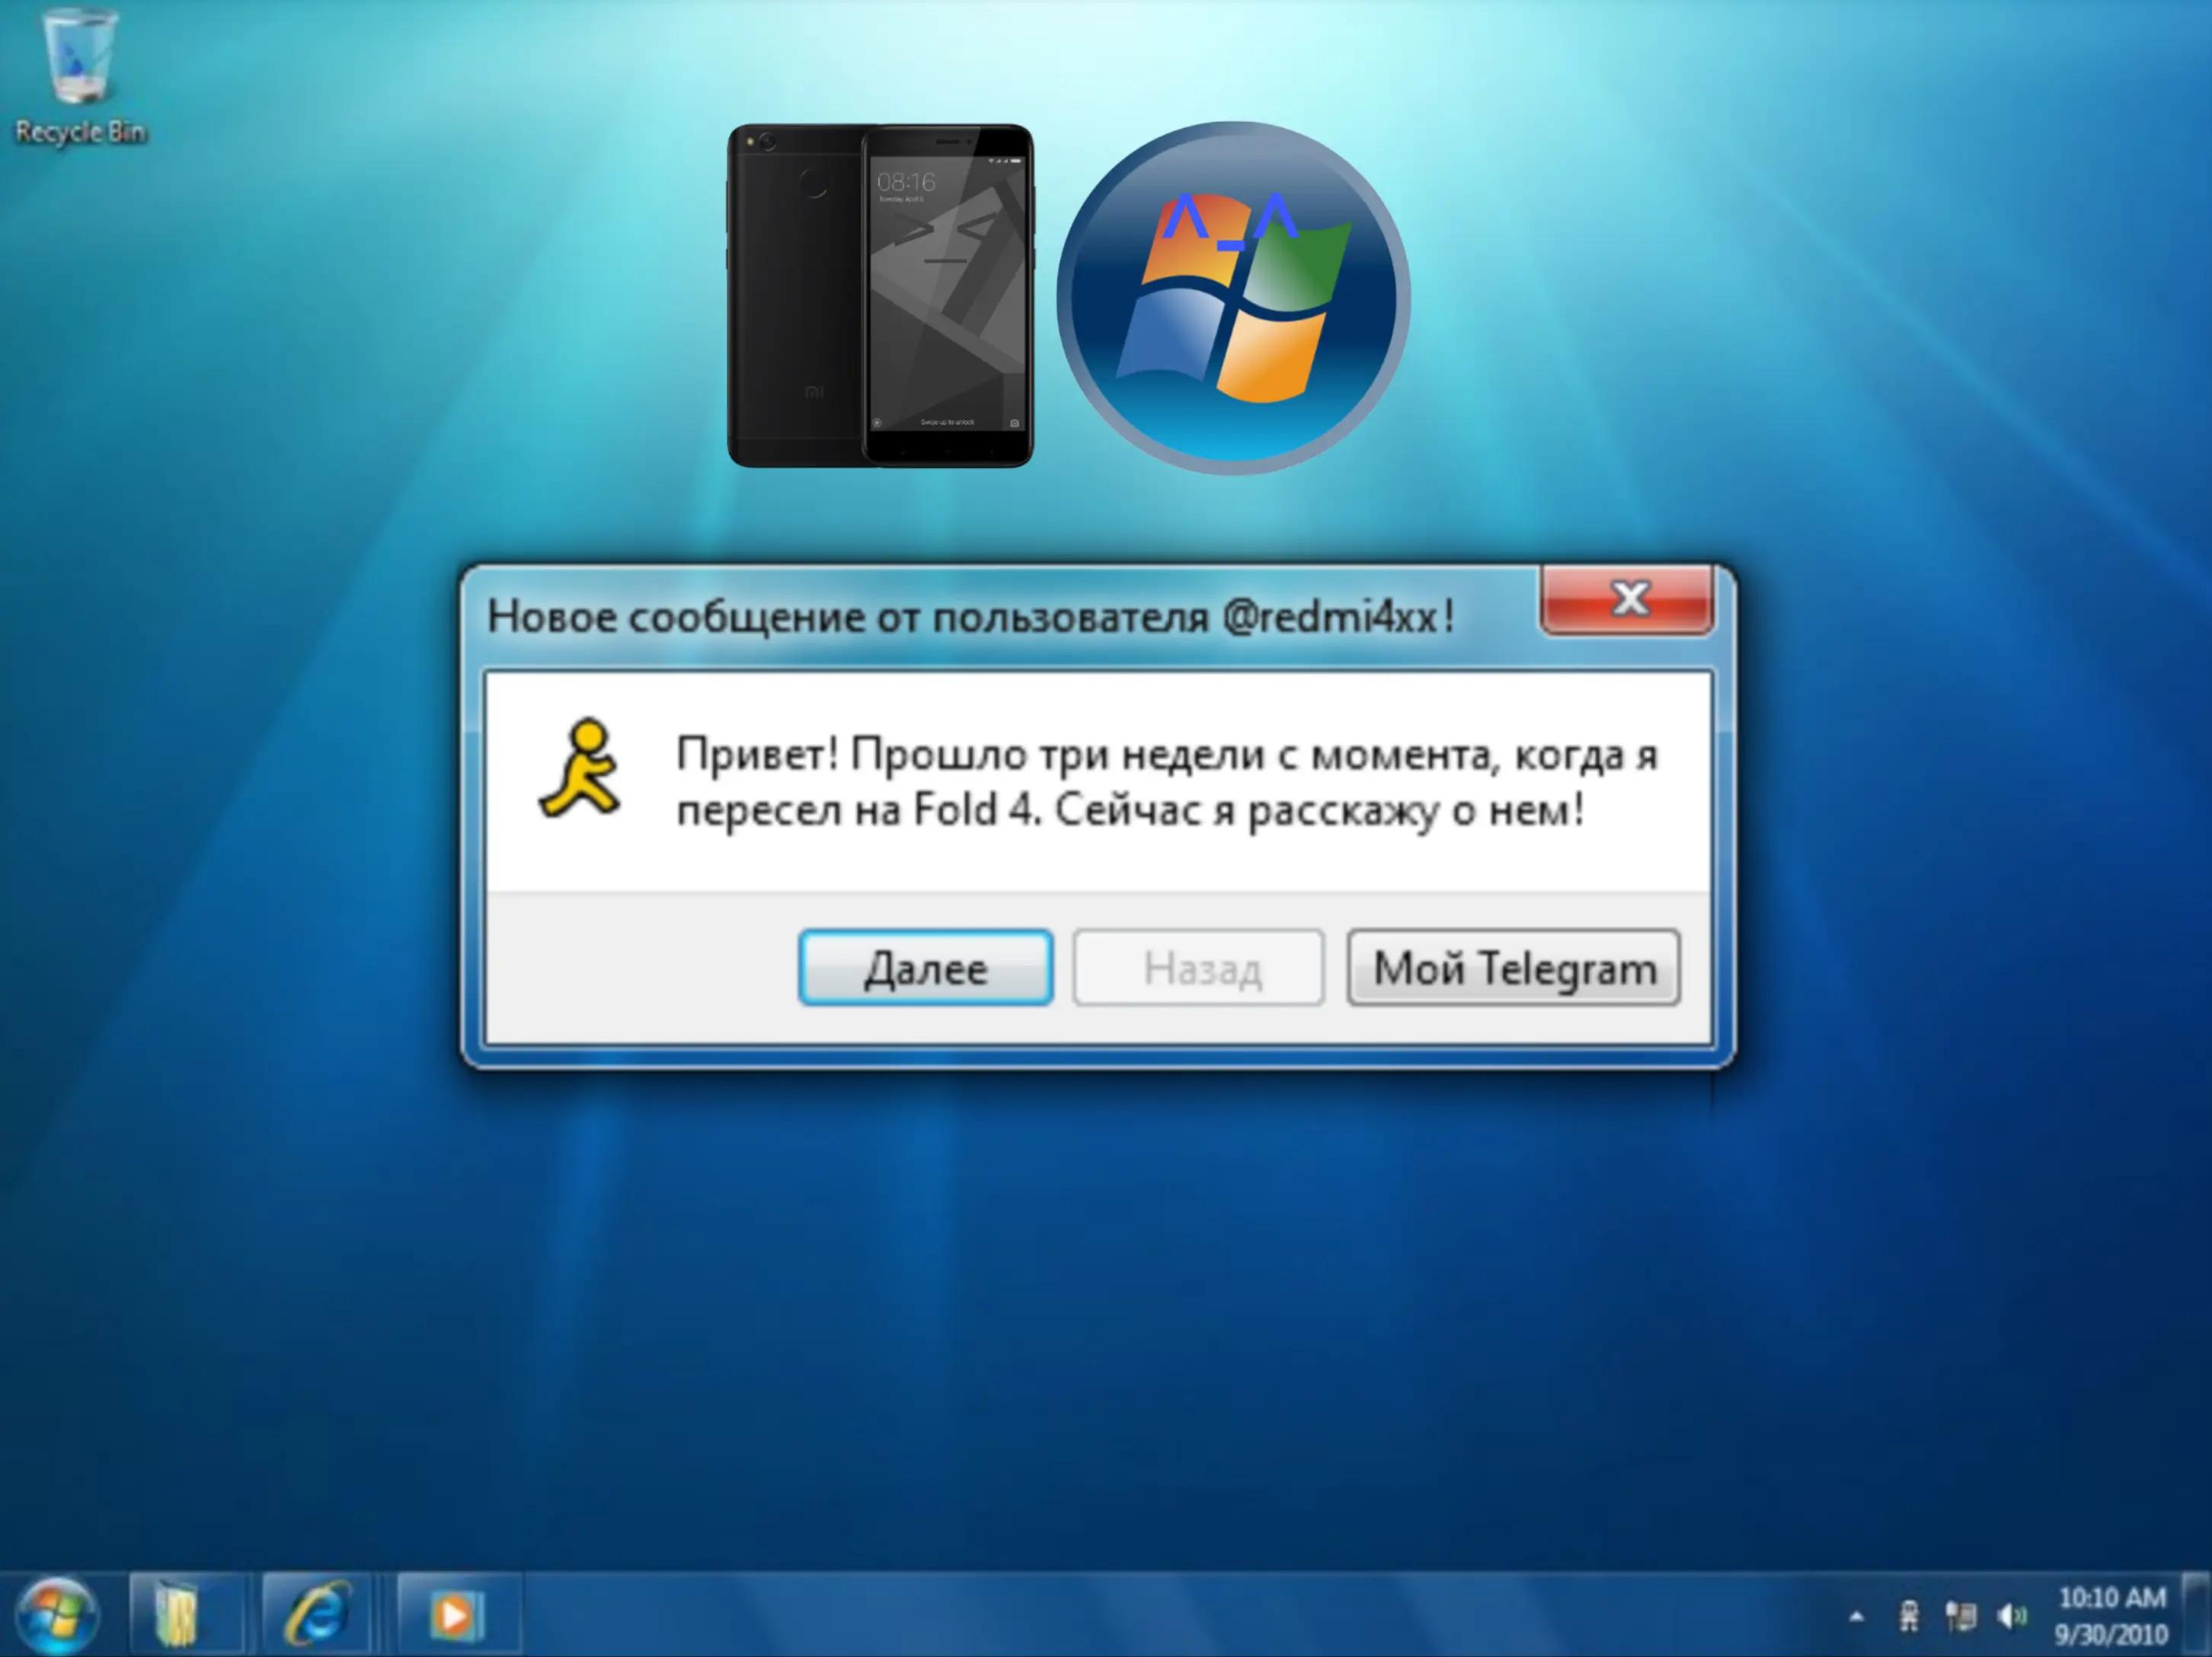Click the black Redmi phone image
2212x1657 pixels.
[x=880, y=295]
